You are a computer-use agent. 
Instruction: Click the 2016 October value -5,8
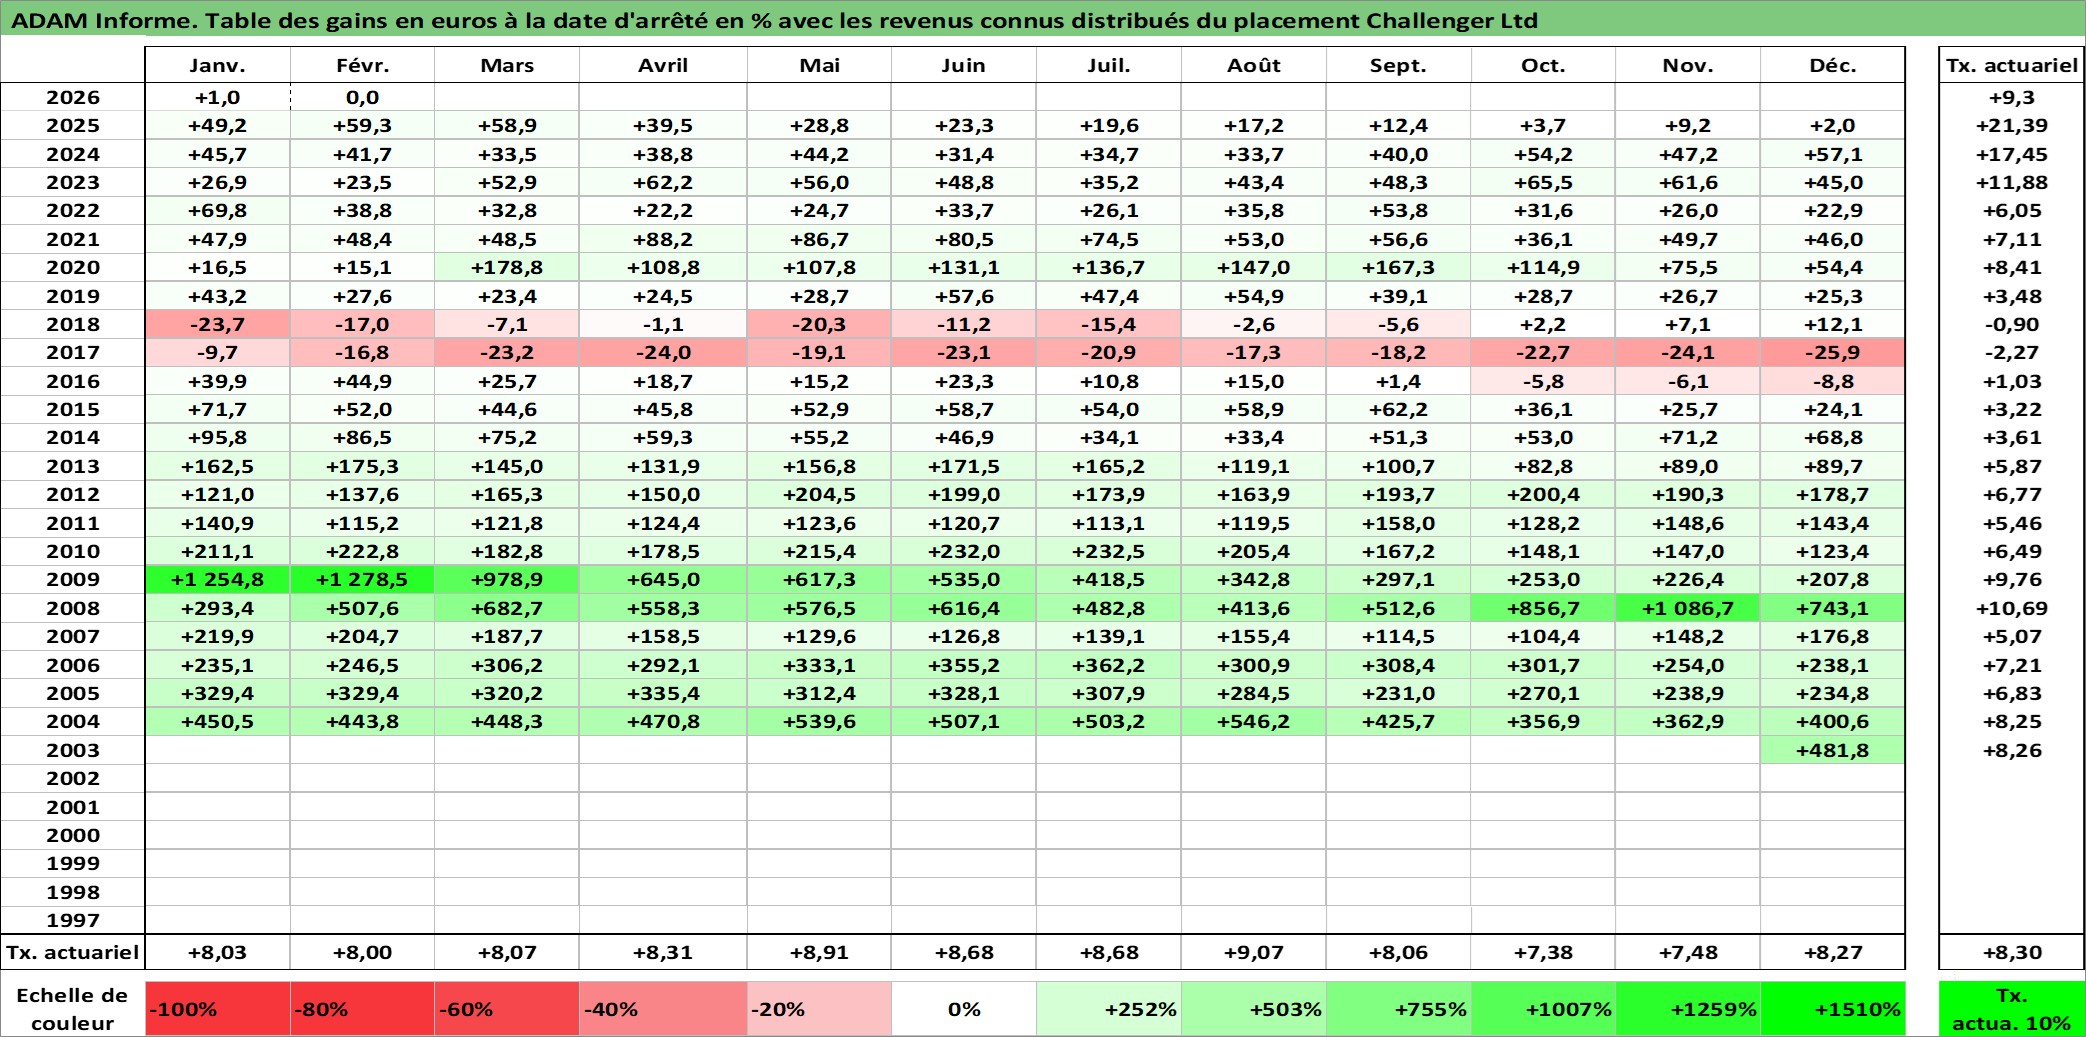[x=1543, y=381]
